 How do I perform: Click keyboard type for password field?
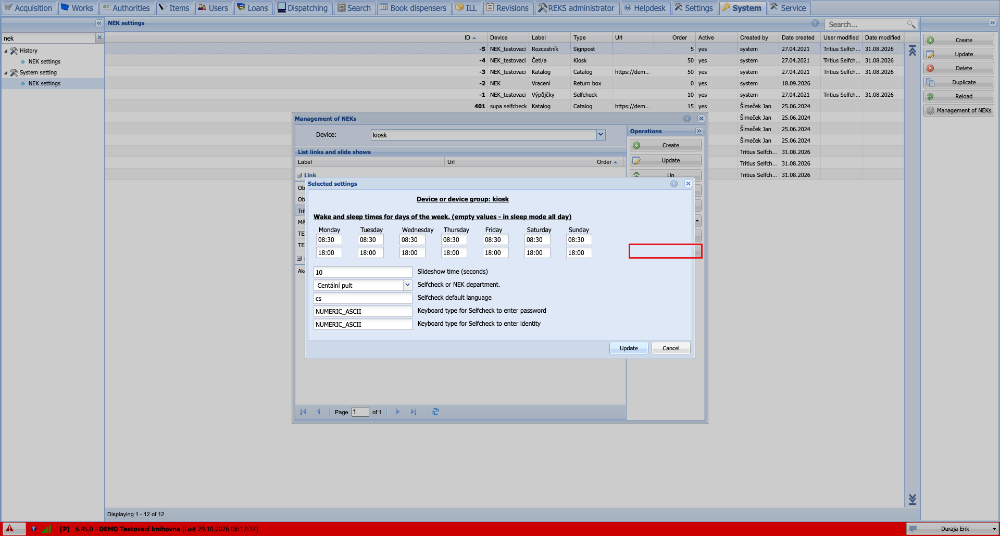(x=363, y=311)
